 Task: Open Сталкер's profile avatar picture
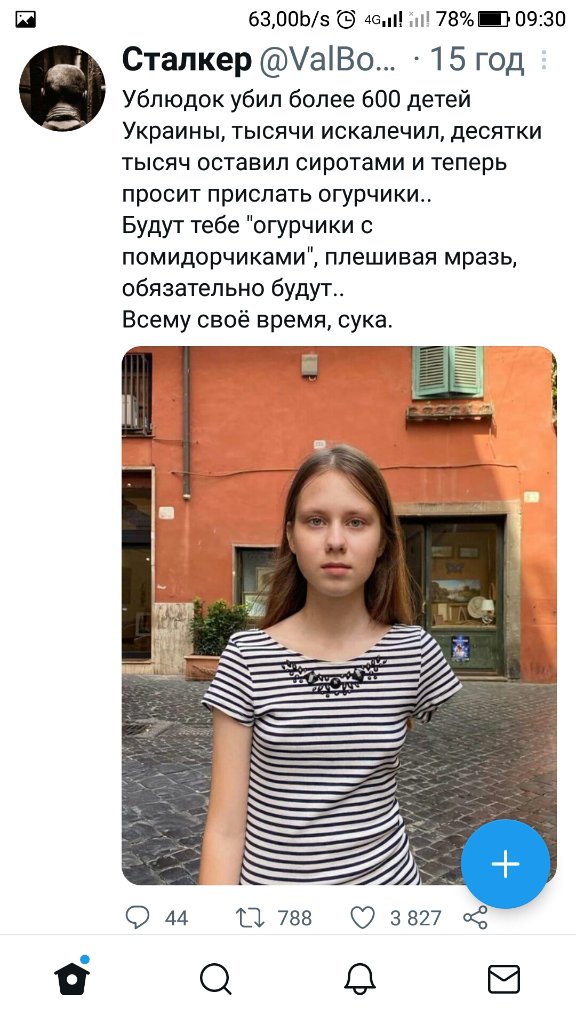click(62, 88)
